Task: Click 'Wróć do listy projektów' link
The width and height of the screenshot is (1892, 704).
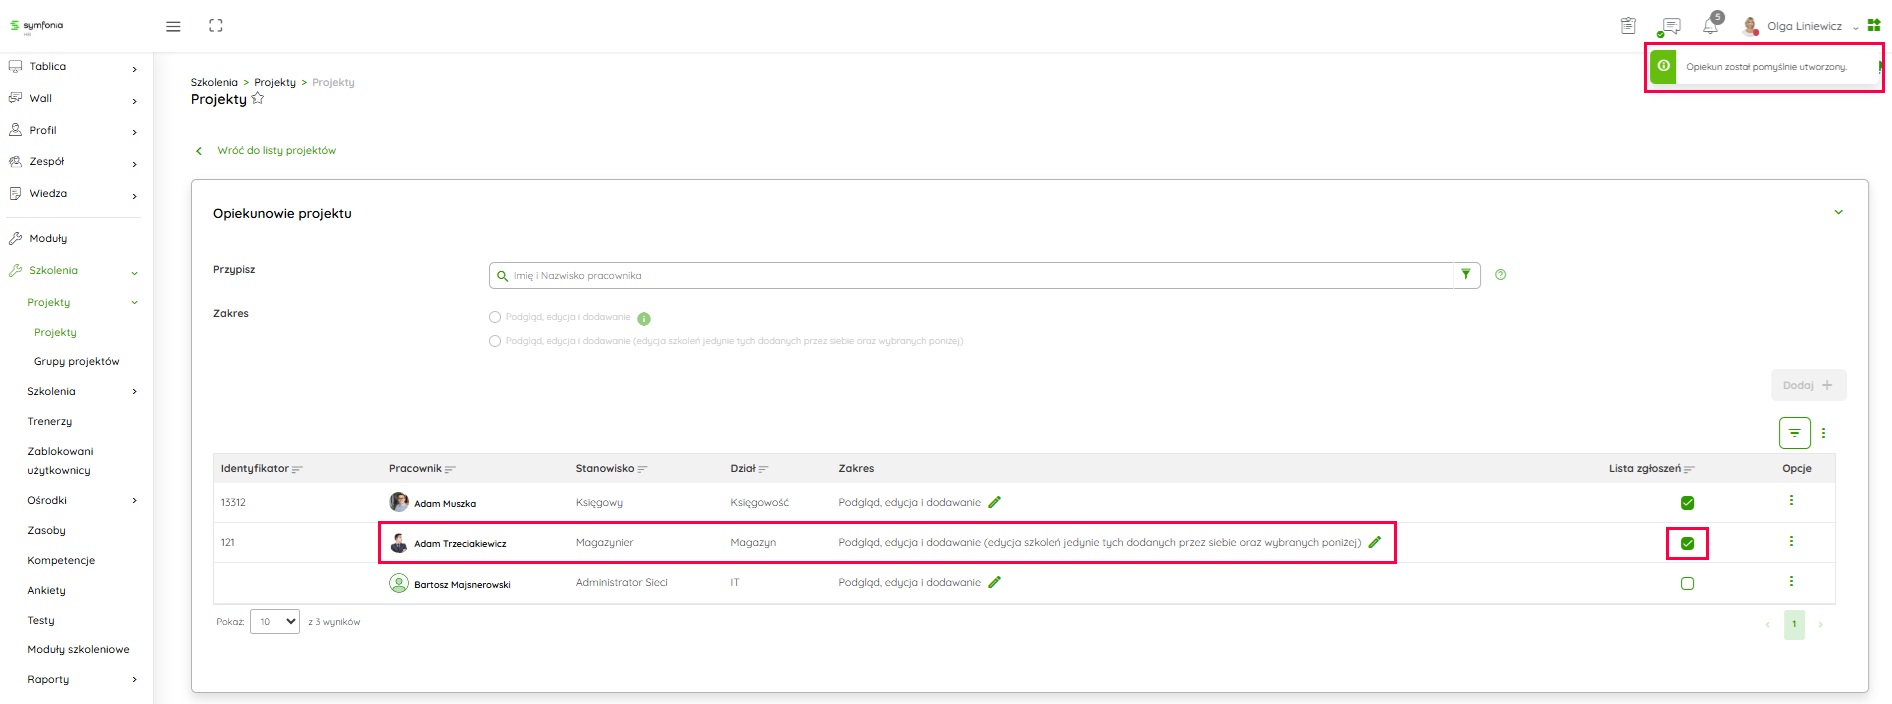Action: [x=276, y=151]
